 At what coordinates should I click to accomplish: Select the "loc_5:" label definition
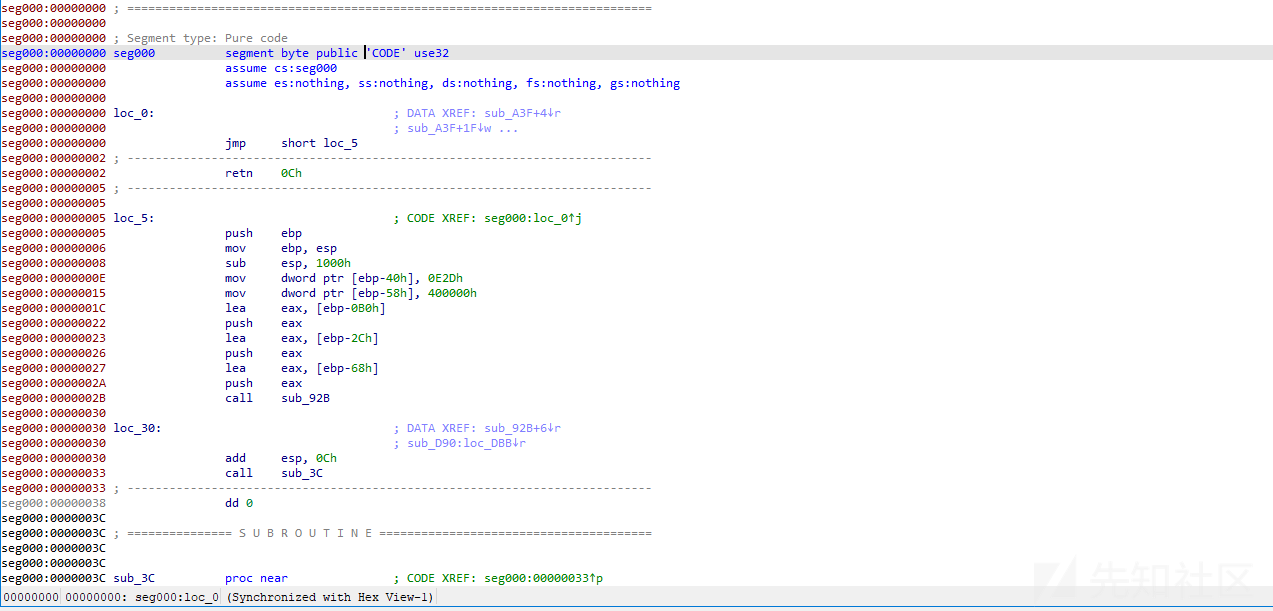pos(134,218)
